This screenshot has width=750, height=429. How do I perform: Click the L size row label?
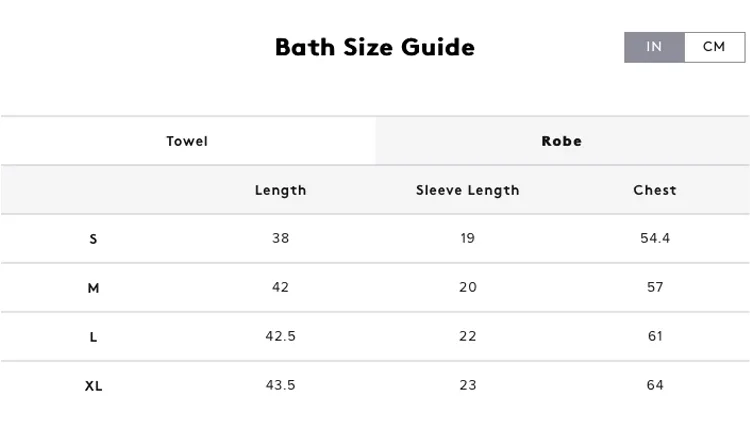(94, 337)
